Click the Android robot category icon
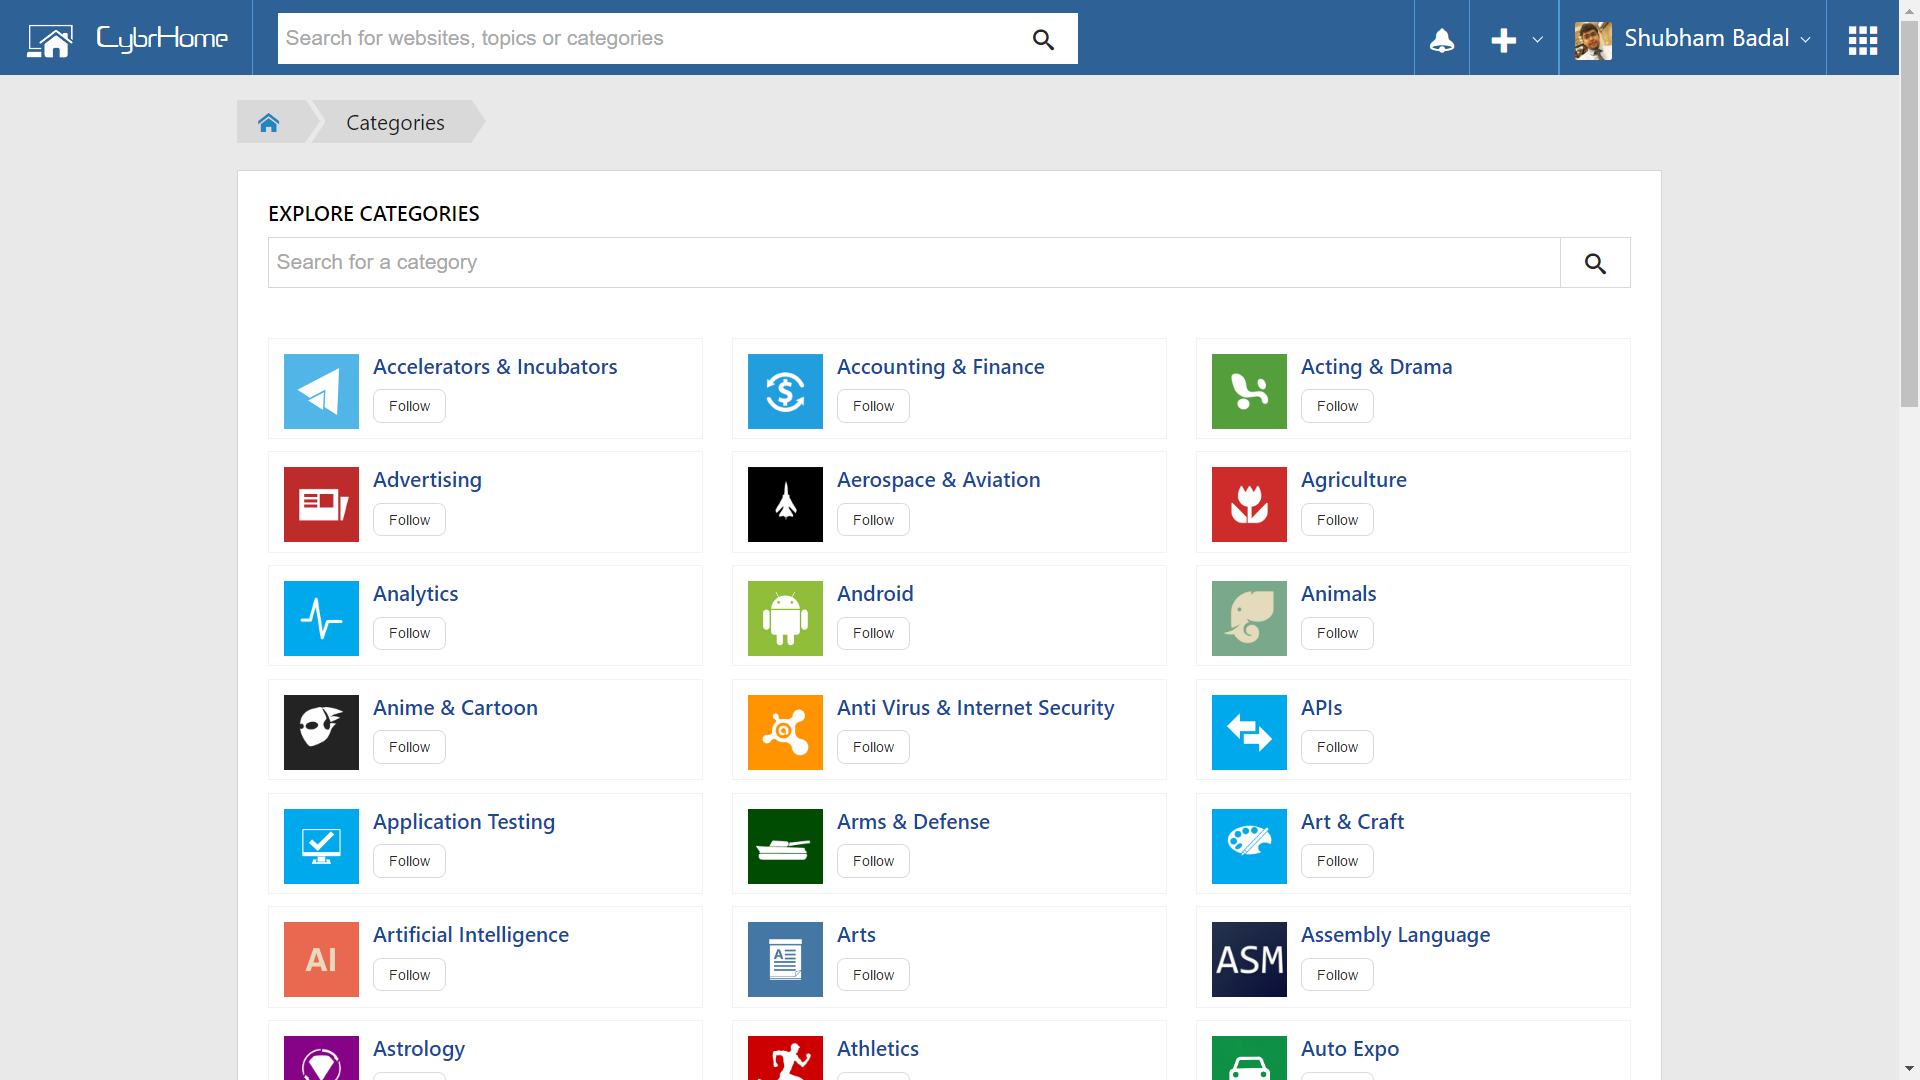 coord(785,618)
